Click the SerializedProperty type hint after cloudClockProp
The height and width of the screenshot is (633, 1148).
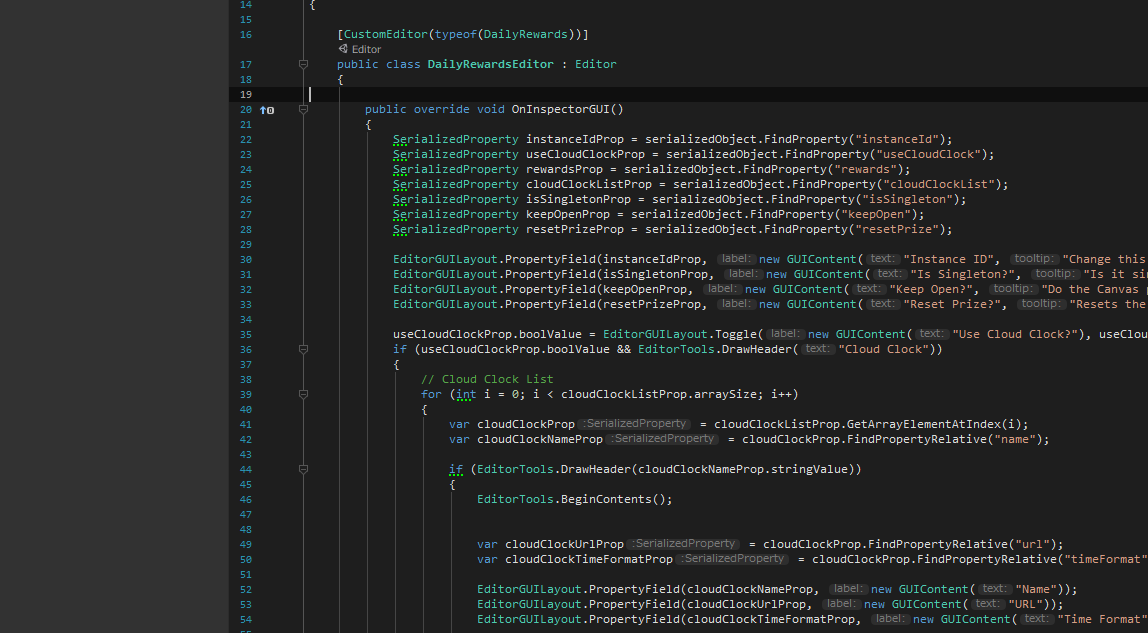click(636, 424)
